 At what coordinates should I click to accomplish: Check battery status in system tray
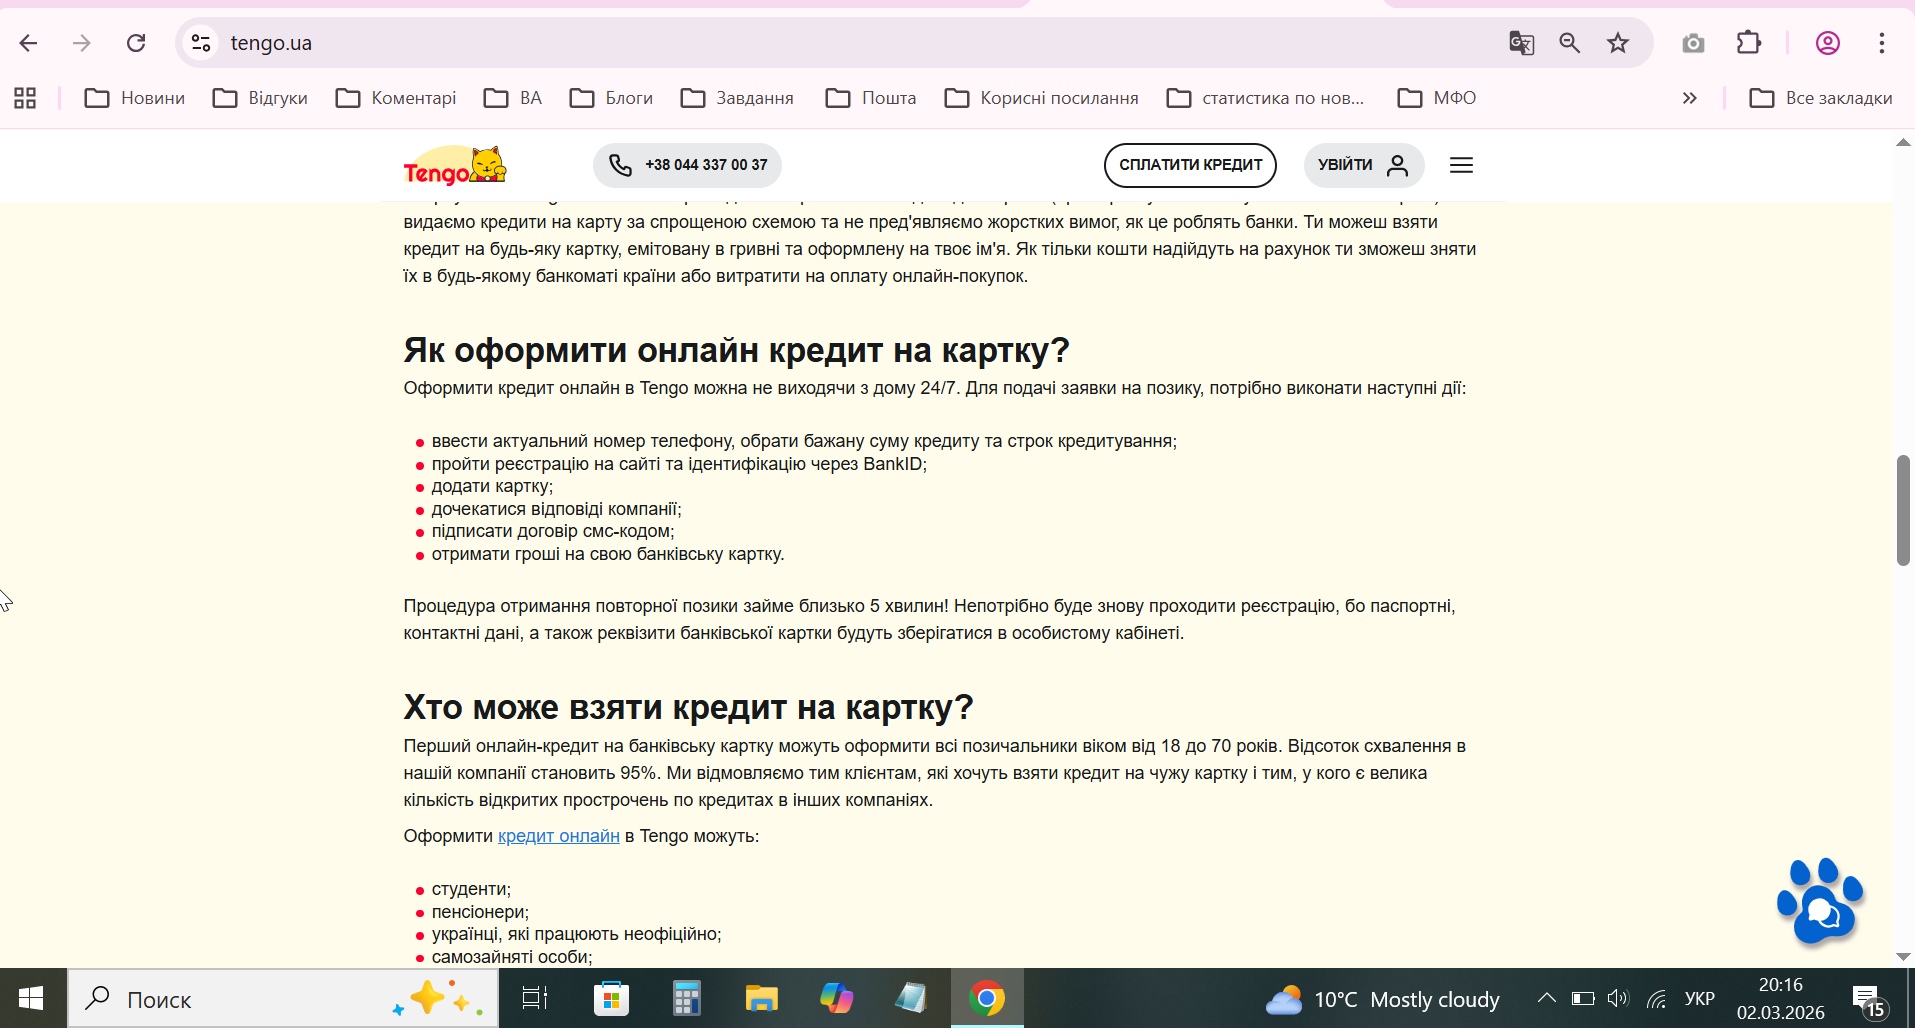[1582, 998]
